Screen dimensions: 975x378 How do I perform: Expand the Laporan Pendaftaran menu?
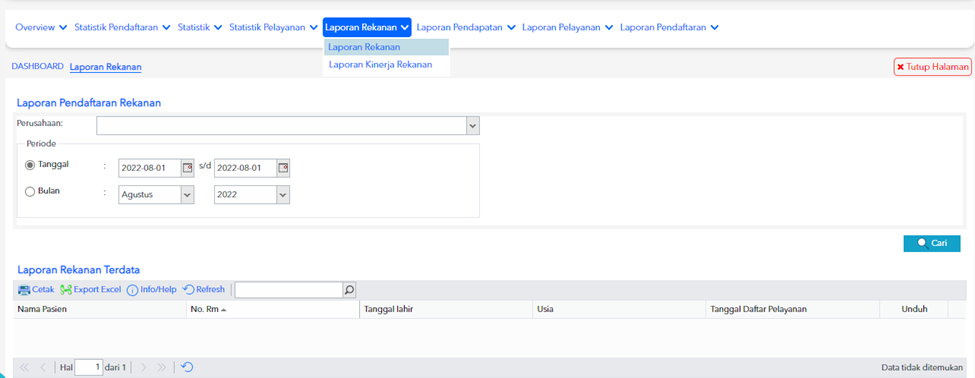[x=670, y=27]
